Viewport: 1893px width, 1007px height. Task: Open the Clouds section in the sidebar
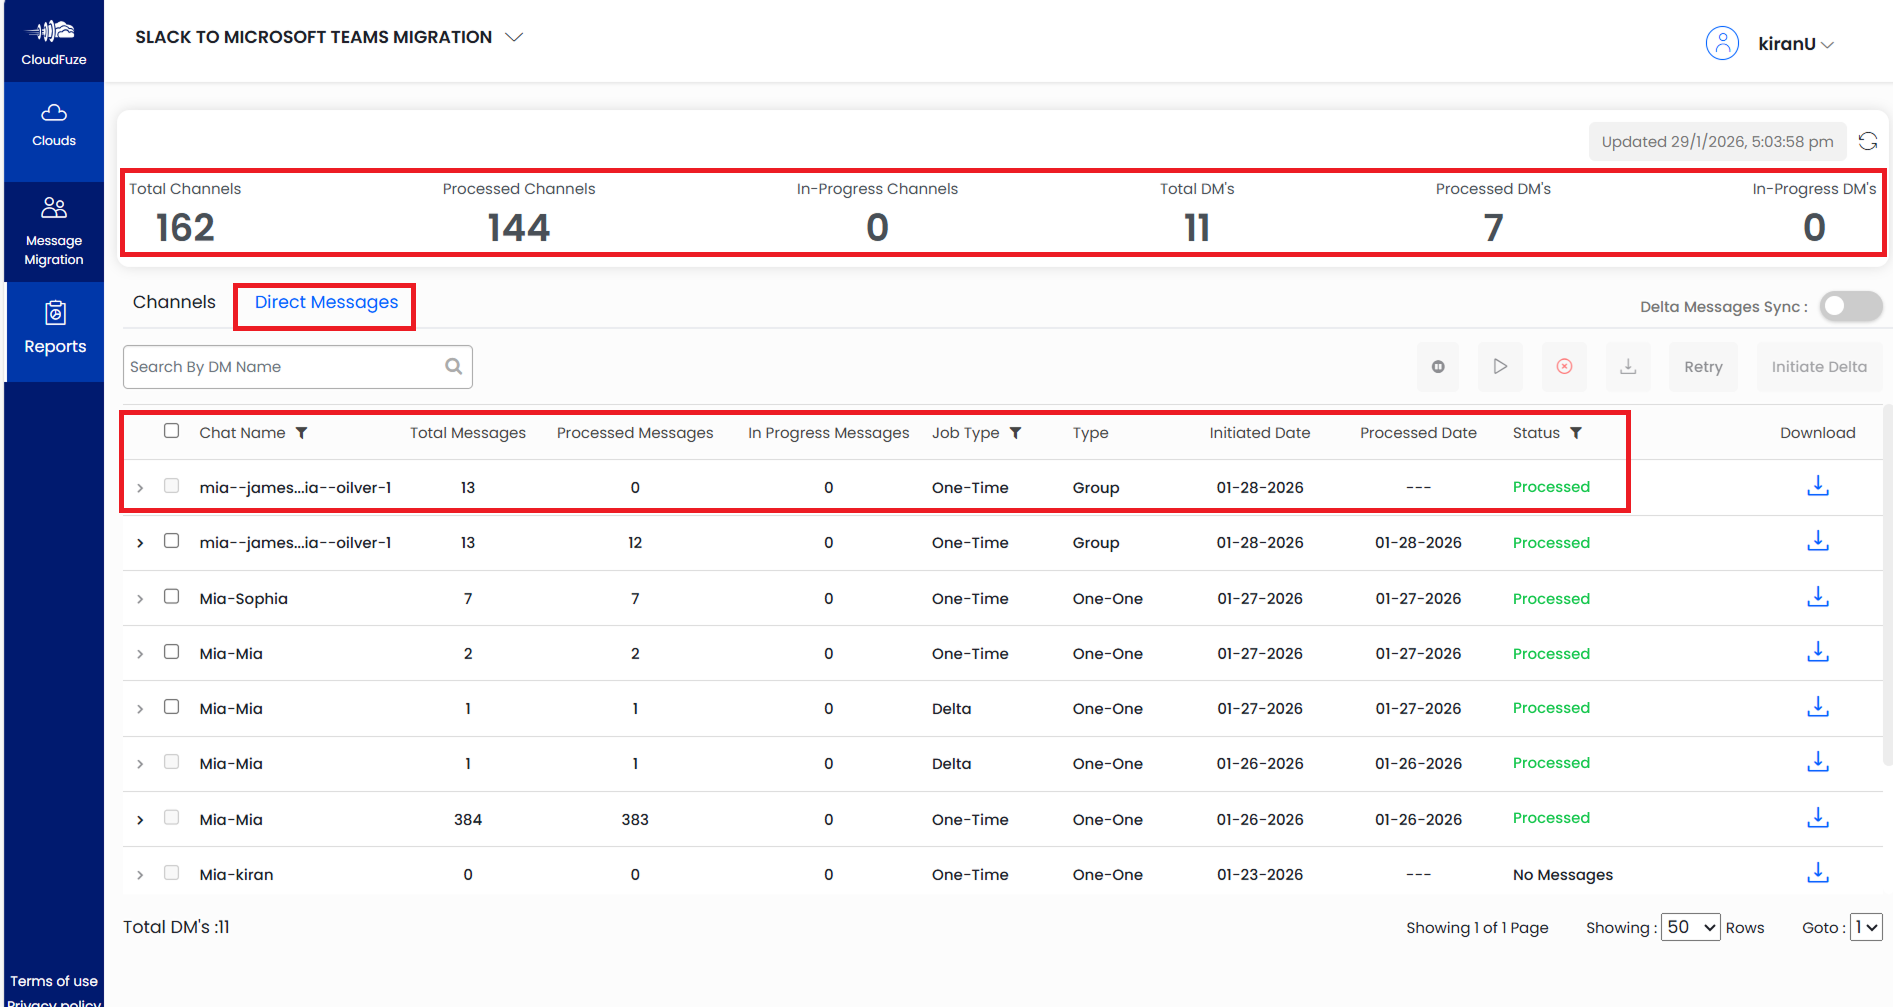pos(54,125)
